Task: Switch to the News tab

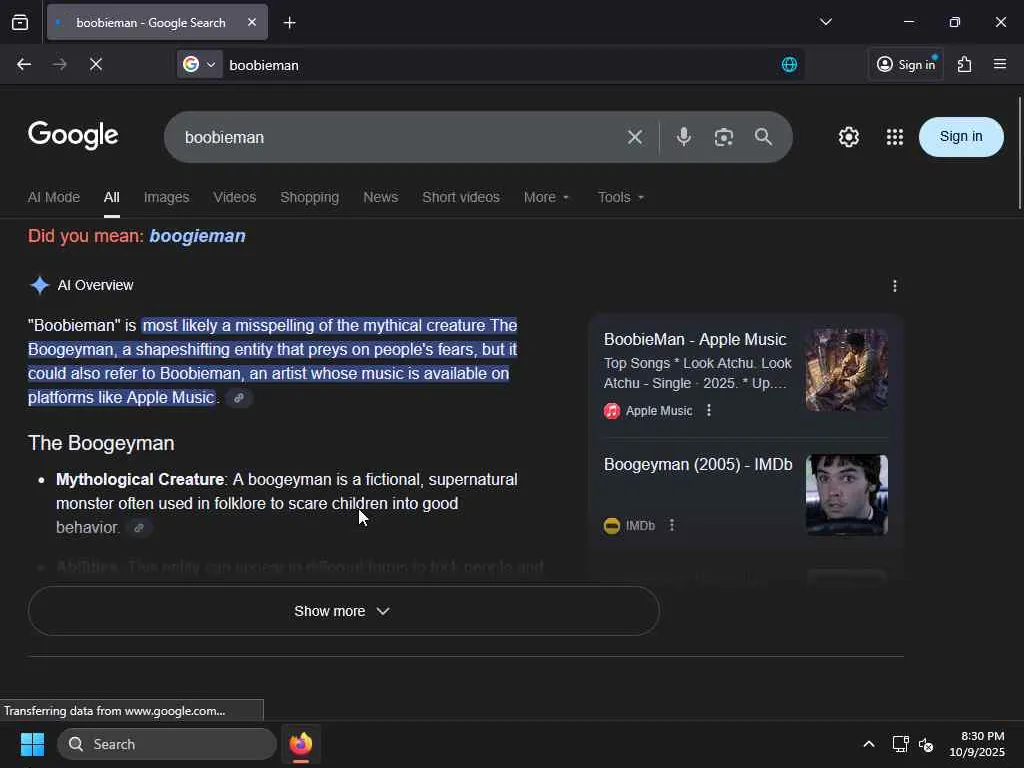Action: (381, 197)
